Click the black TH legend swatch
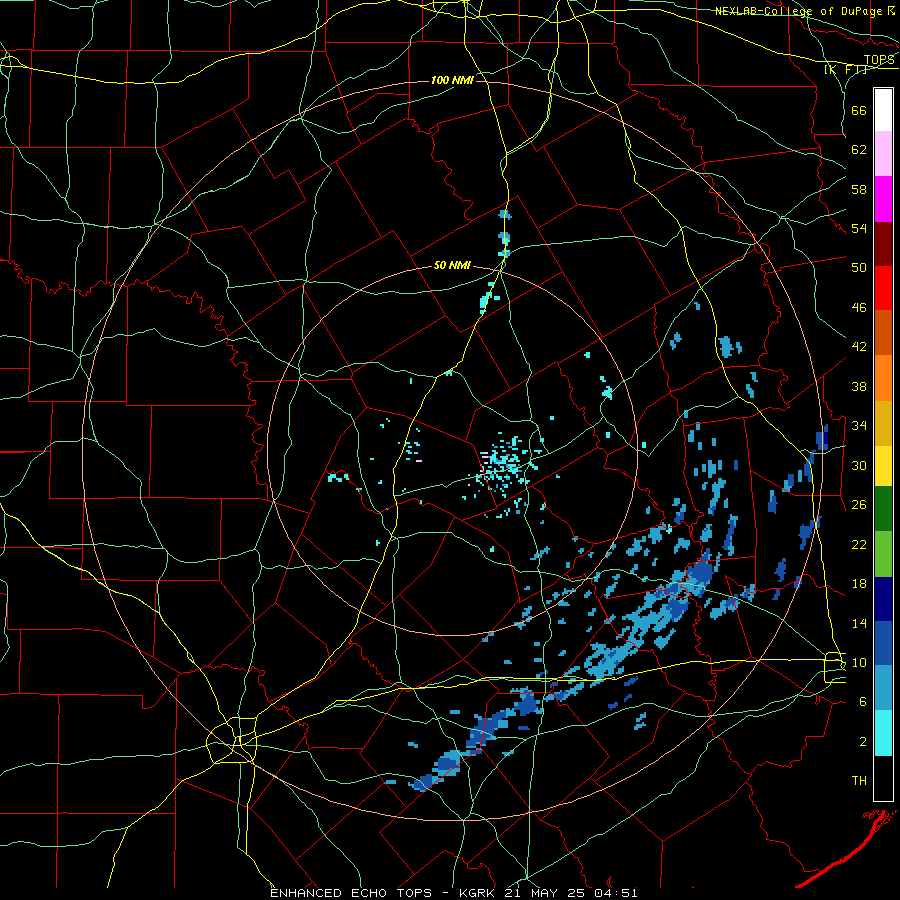Viewport: 900px width, 900px height. (x=883, y=778)
